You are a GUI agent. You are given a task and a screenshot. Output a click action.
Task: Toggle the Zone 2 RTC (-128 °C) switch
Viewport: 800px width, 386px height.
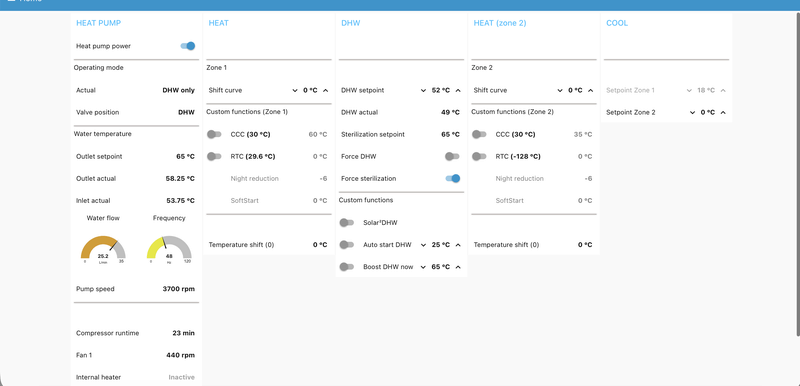coord(479,157)
